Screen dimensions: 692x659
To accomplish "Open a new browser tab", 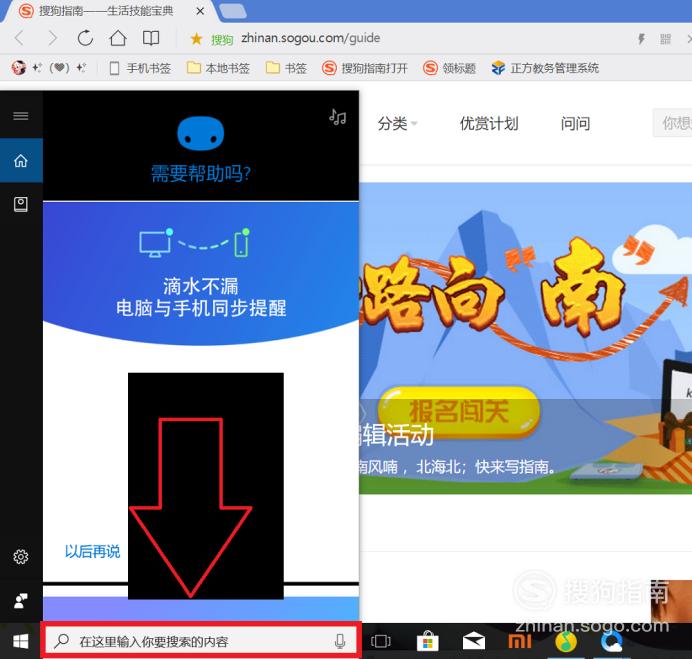I will [x=233, y=11].
